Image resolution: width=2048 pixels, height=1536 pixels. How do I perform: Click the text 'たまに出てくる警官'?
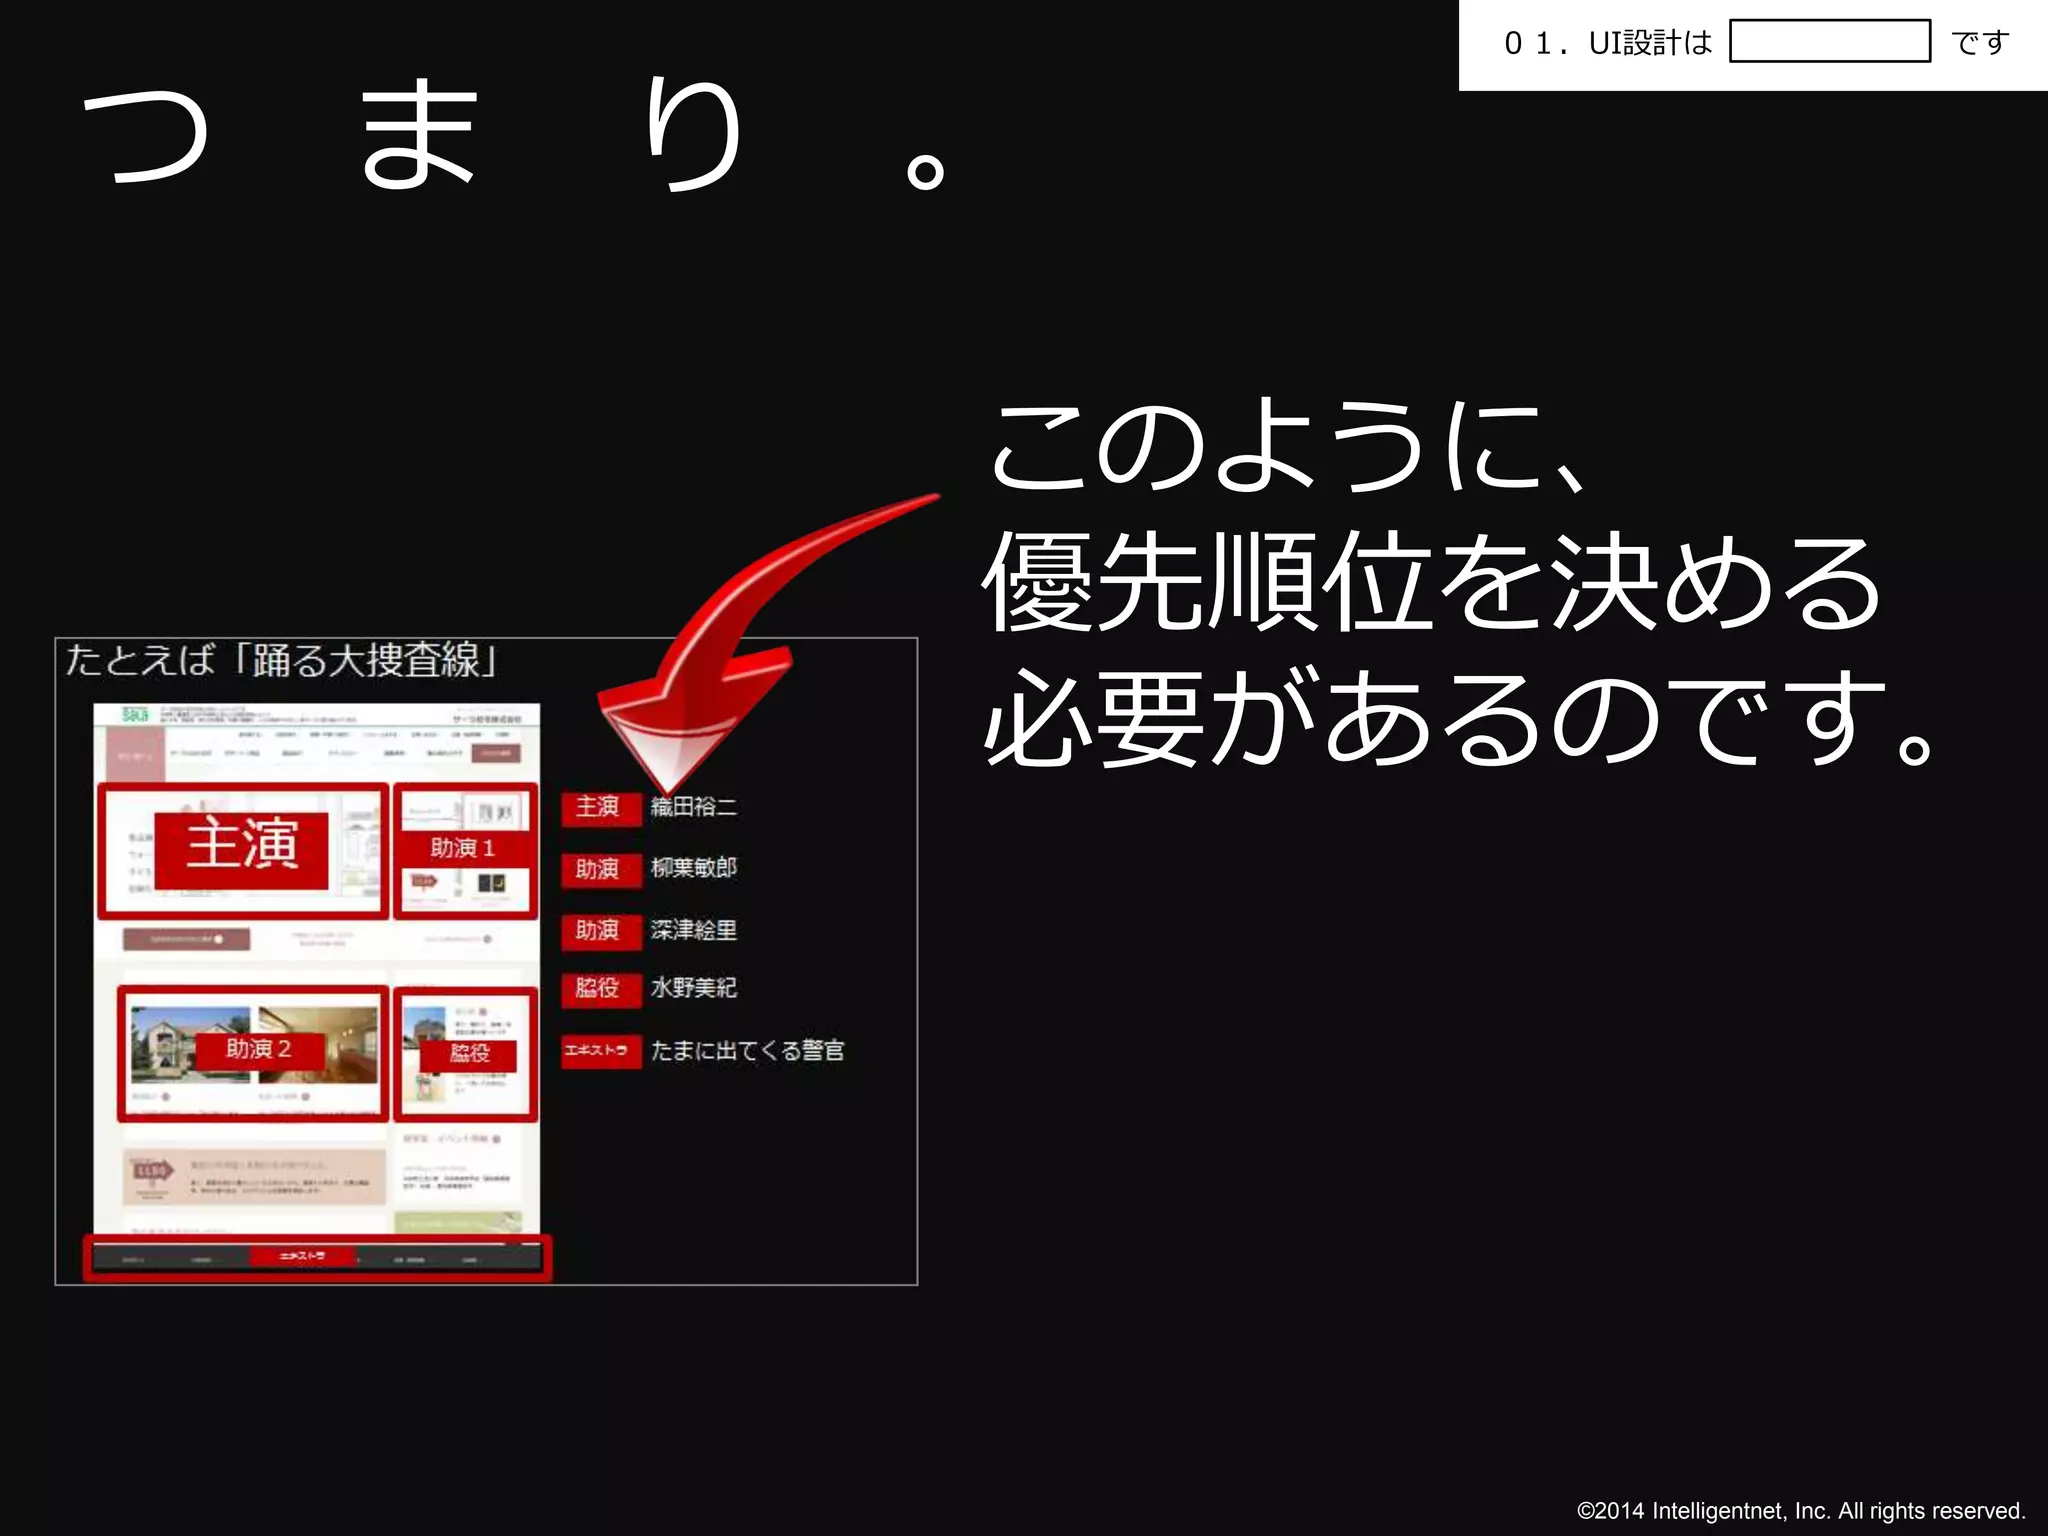tap(748, 1050)
